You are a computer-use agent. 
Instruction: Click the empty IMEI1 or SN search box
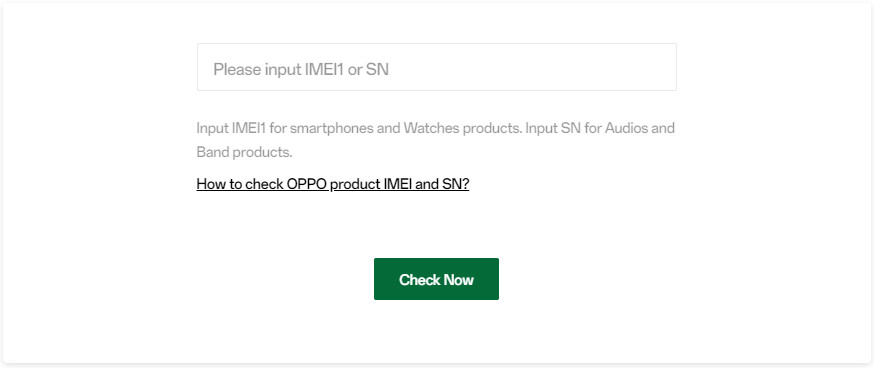(x=436, y=67)
